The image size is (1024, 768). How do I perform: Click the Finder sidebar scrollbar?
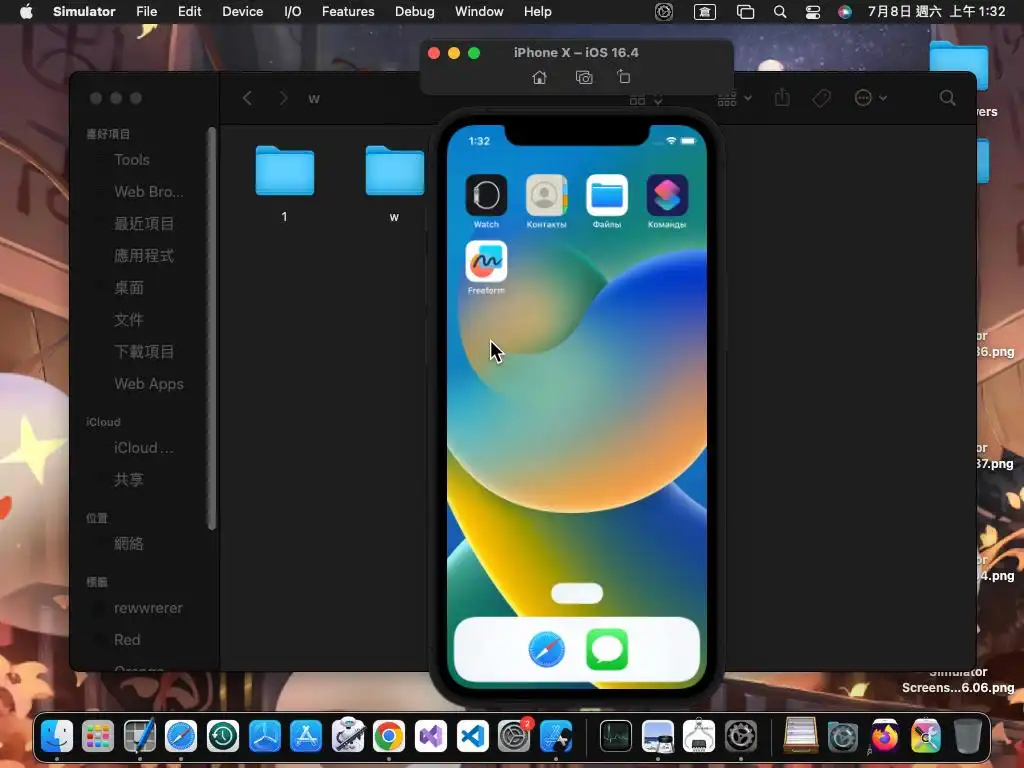[211, 328]
